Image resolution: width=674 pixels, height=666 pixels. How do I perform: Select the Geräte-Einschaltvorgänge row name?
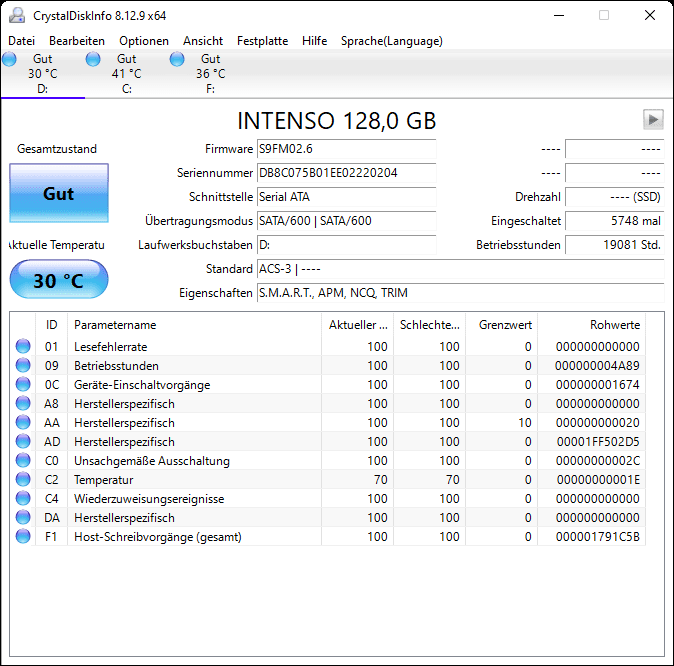(x=142, y=385)
